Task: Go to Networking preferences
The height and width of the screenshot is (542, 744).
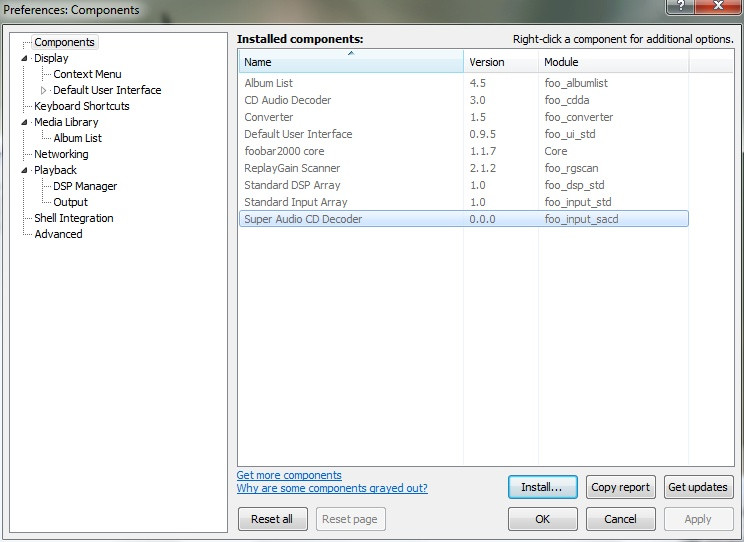Action: coord(61,154)
